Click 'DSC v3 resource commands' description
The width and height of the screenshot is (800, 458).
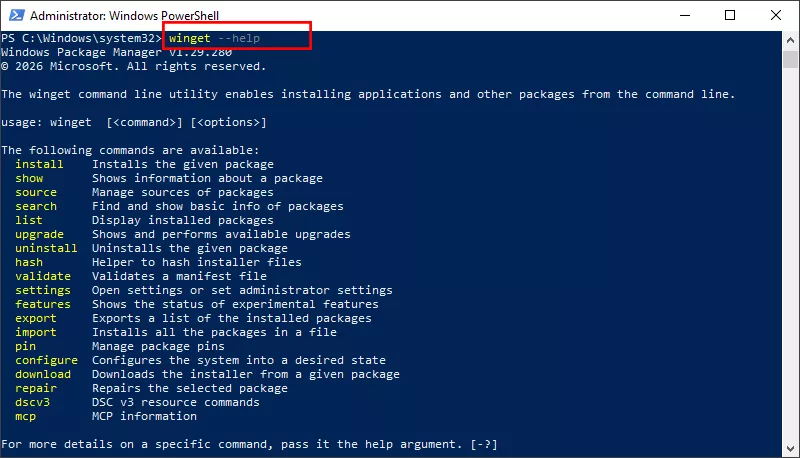(176, 402)
